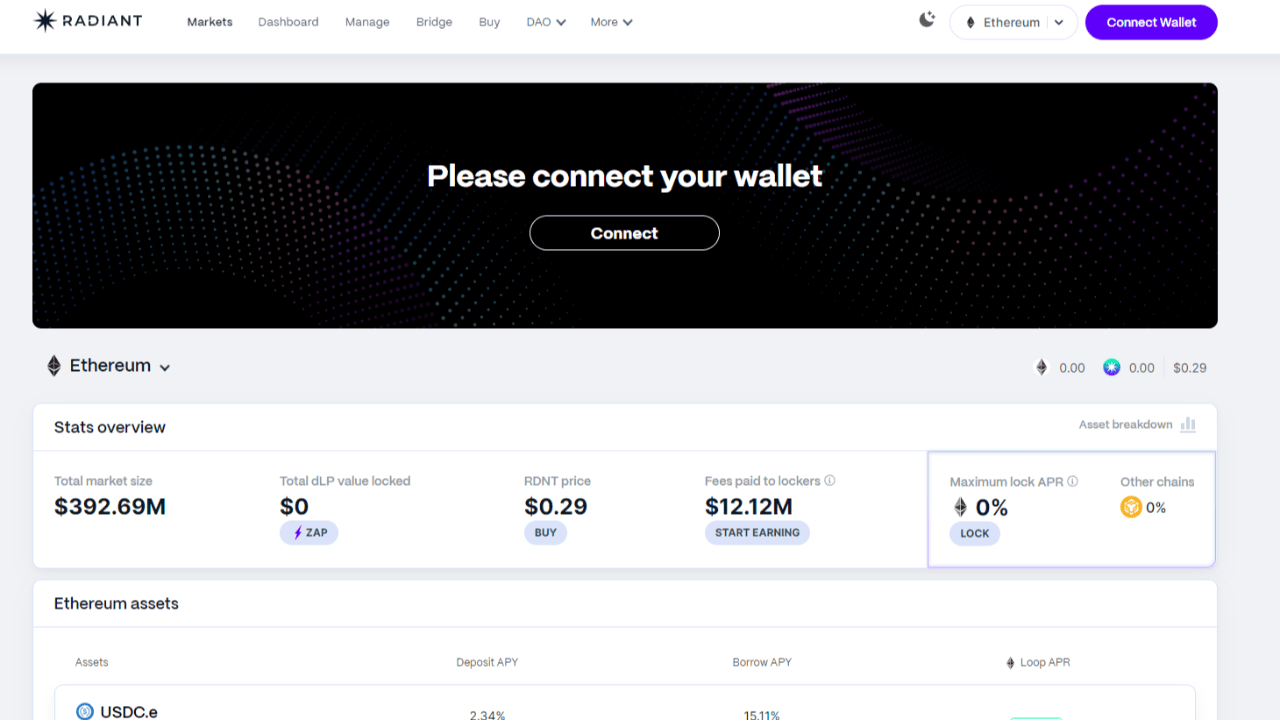Click the ETH icon beside Loop APR header
Viewport: 1280px width, 720px height.
1011,662
